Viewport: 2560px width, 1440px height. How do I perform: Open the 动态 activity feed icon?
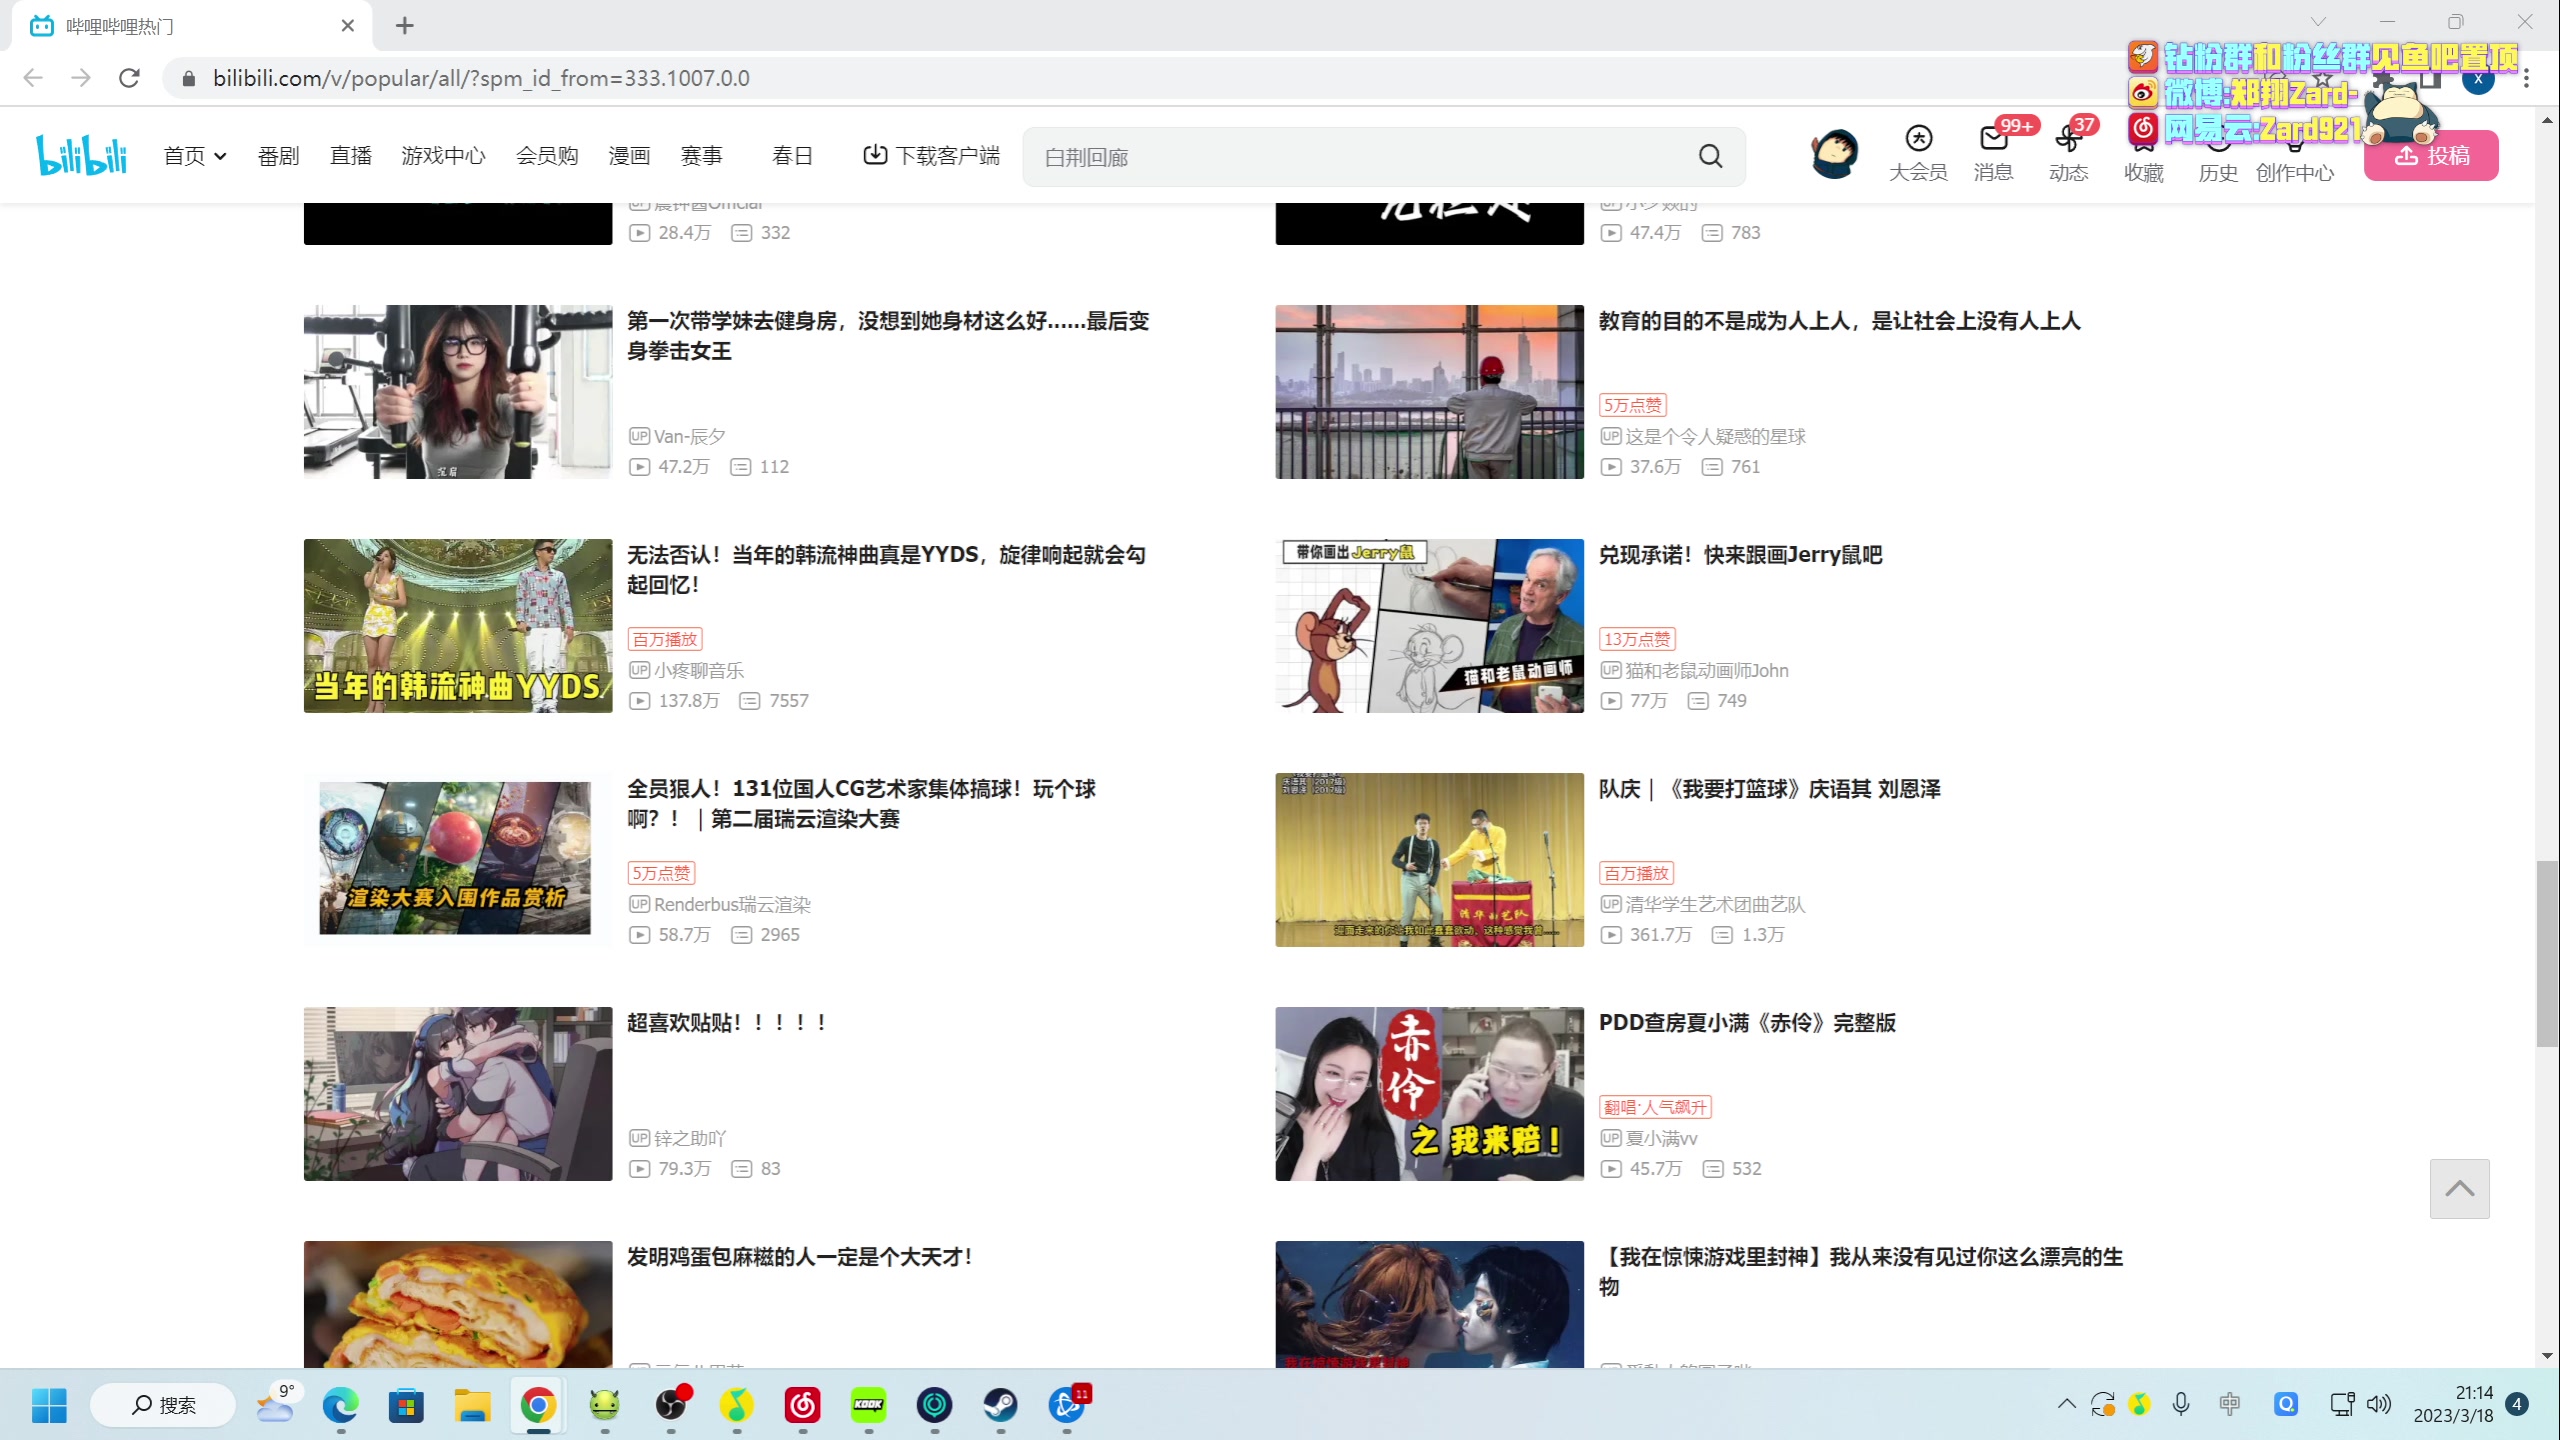(2068, 139)
